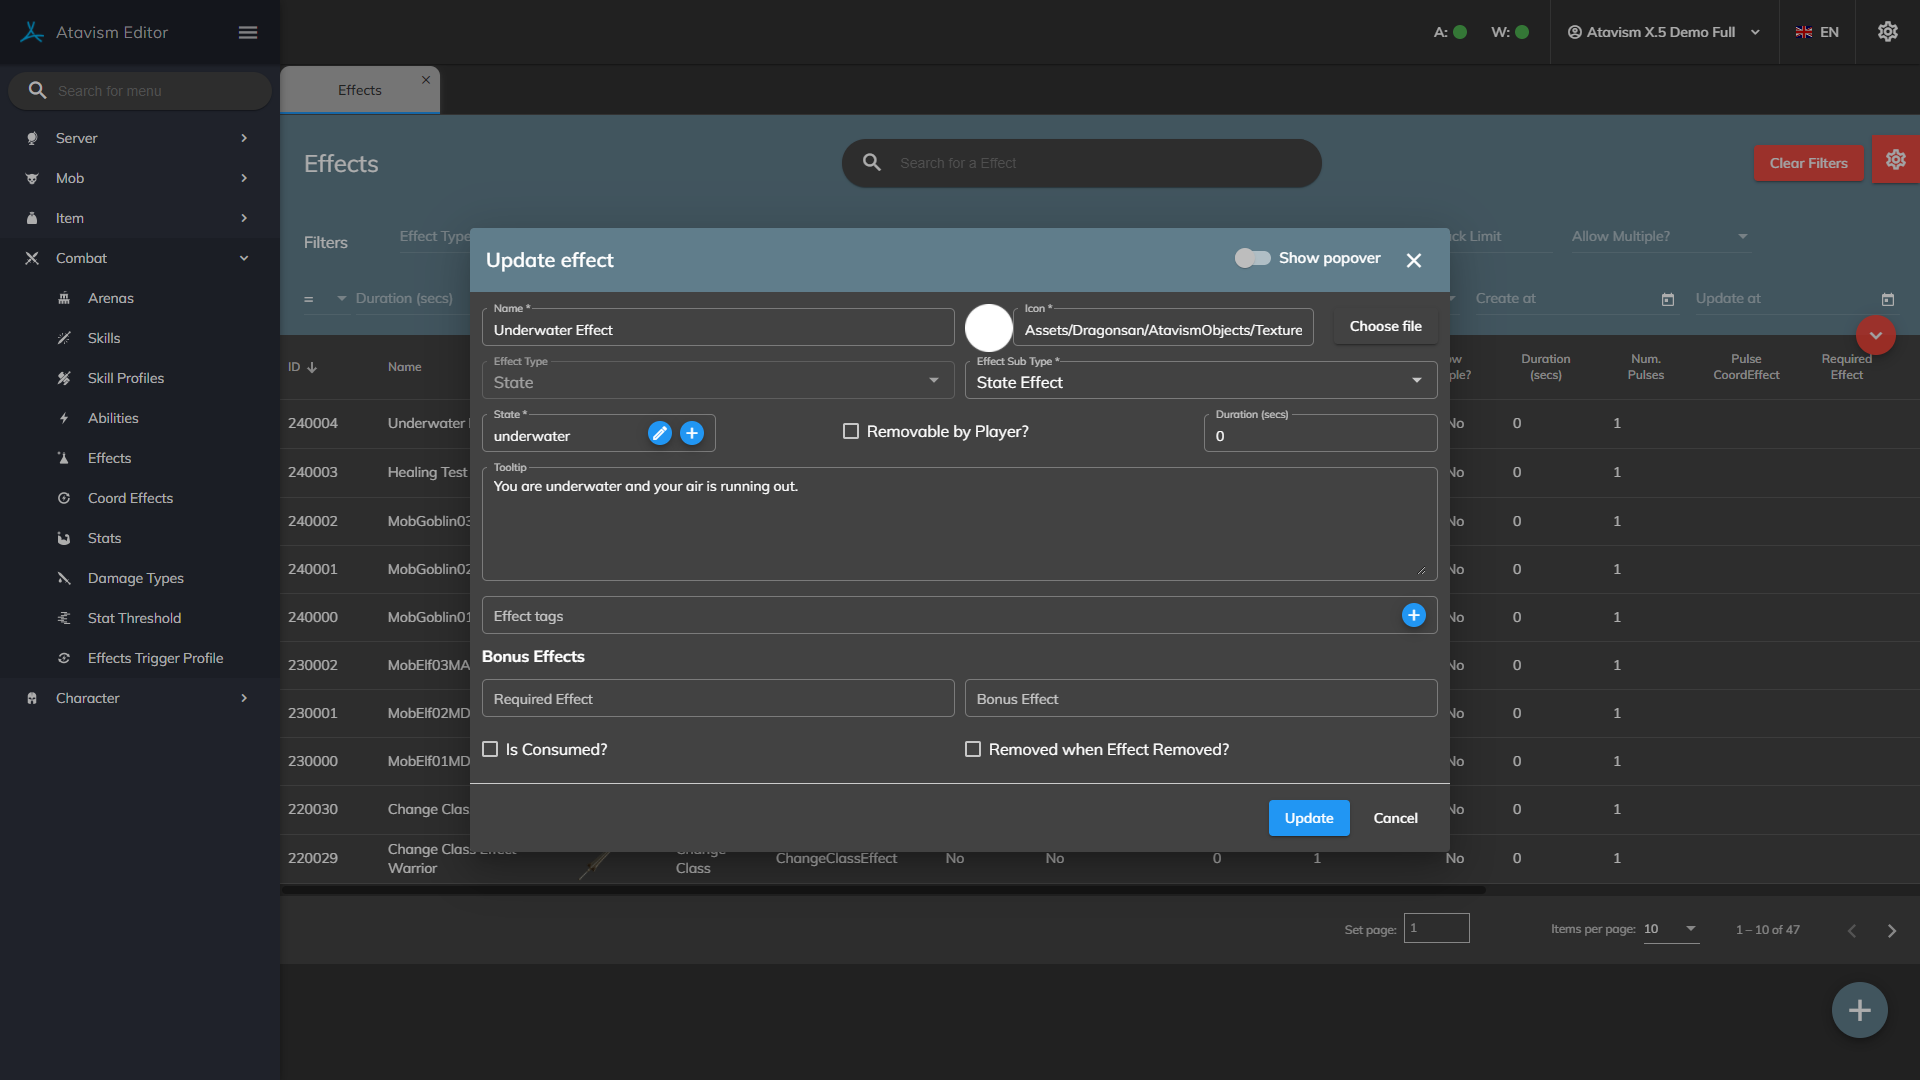Click the red table settings gear icon
Viewport: 1920px width, 1080px height.
tap(1895, 160)
